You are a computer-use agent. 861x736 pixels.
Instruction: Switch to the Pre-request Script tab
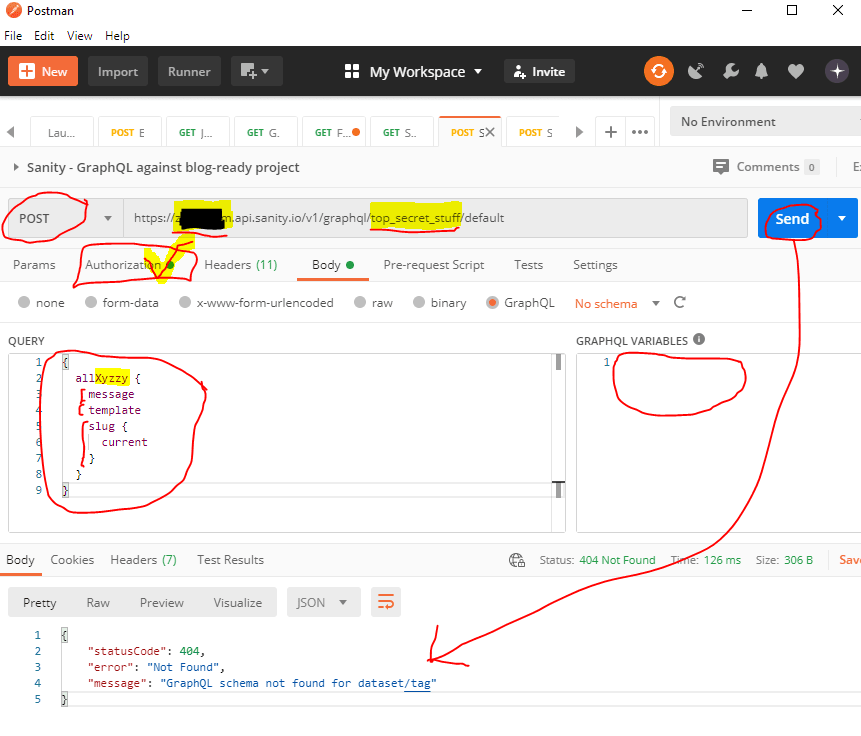(x=434, y=265)
